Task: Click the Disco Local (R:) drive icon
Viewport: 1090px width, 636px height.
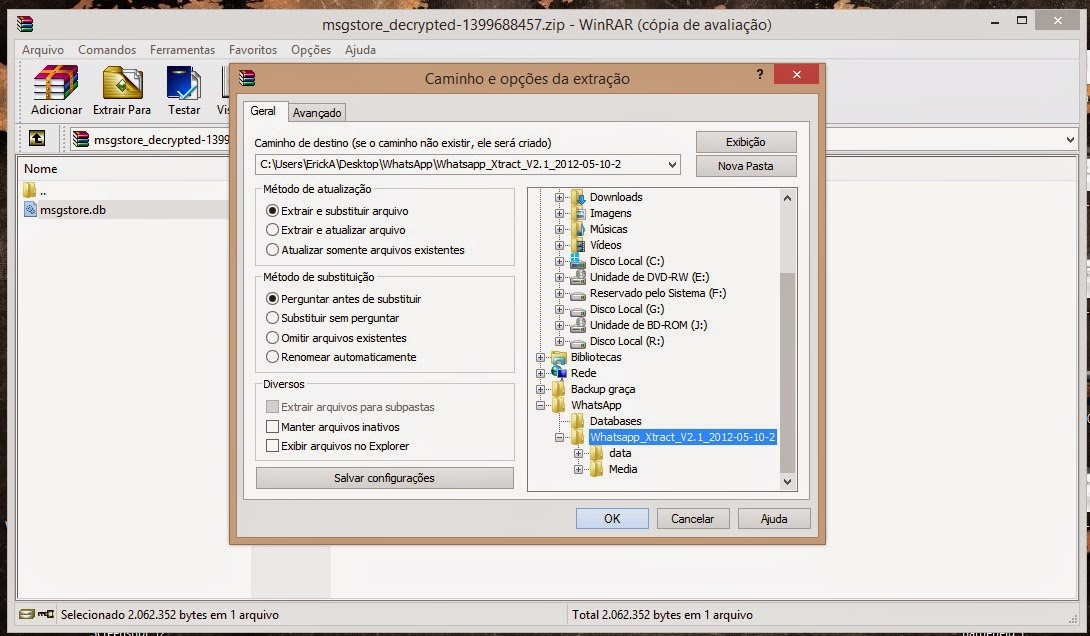Action: 578,341
